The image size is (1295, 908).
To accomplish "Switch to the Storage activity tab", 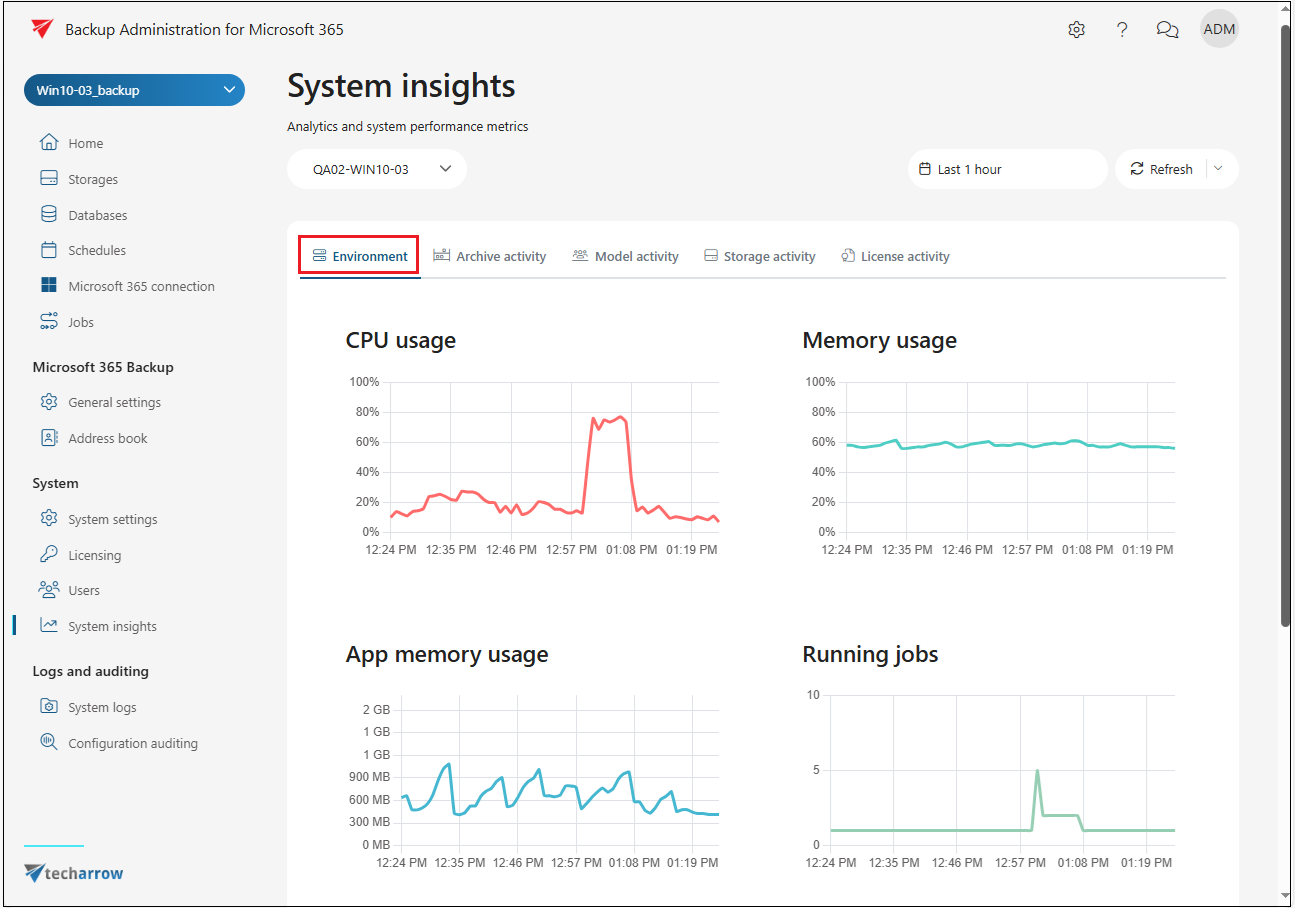I will click(759, 257).
